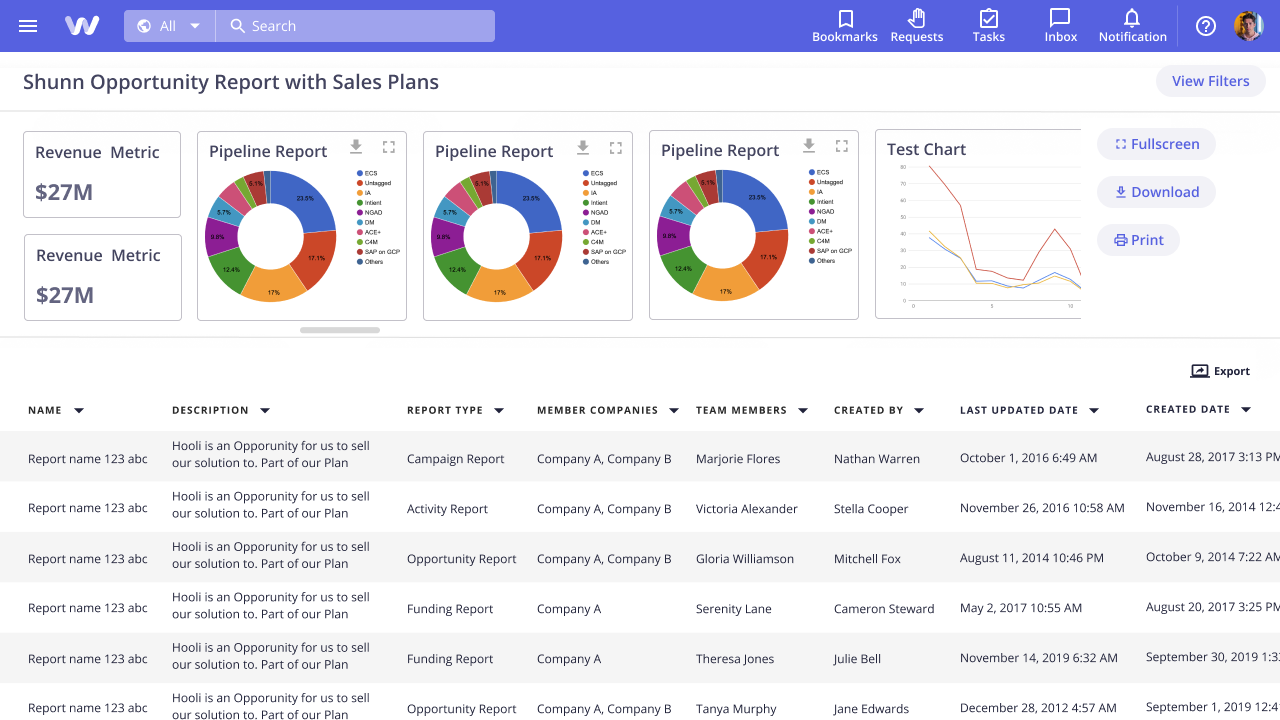Click creator Nathan Warren
This screenshot has width=1280, height=720.
pyautogui.click(x=877, y=459)
